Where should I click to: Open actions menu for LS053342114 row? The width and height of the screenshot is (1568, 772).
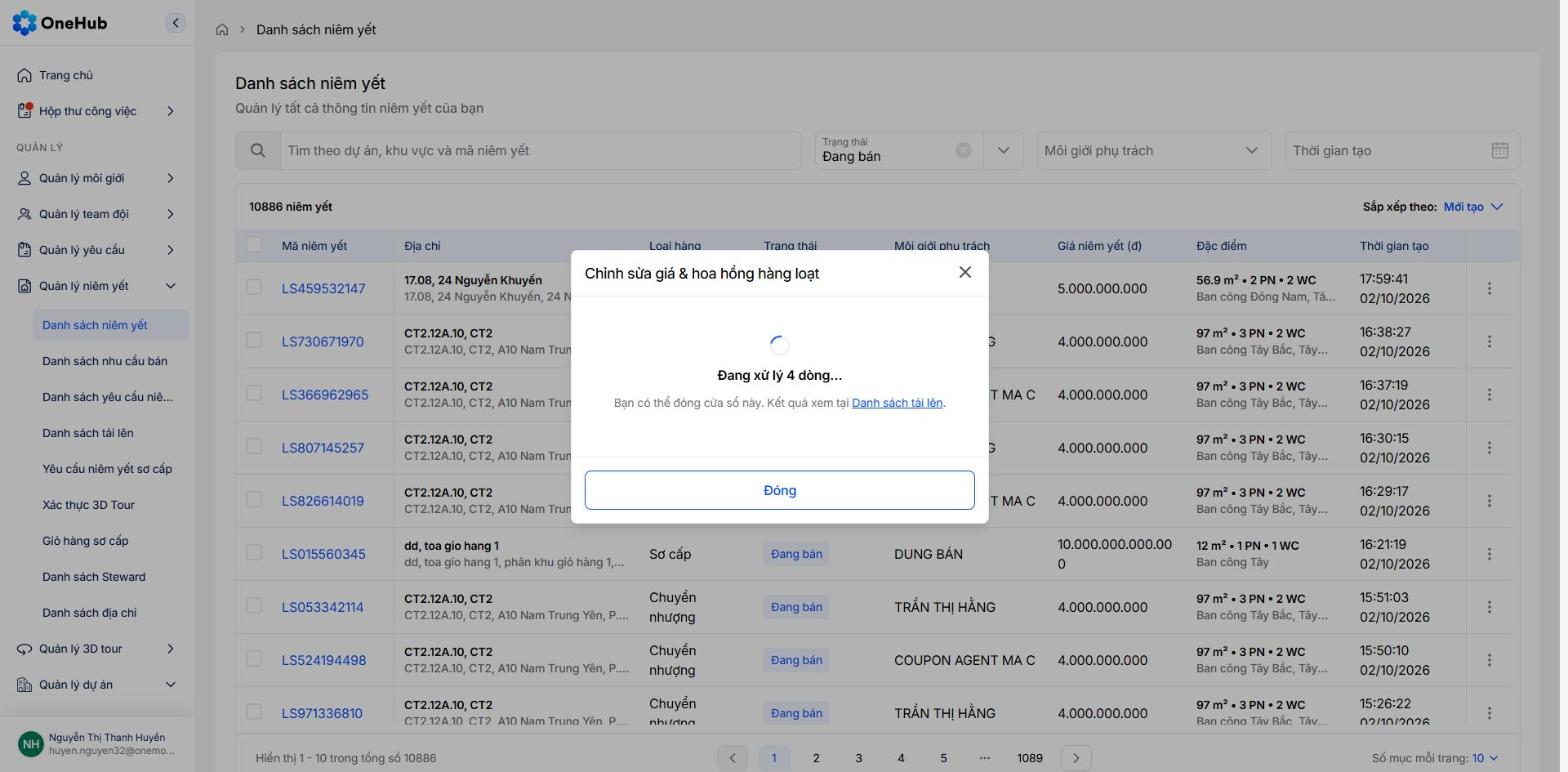(x=1489, y=607)
